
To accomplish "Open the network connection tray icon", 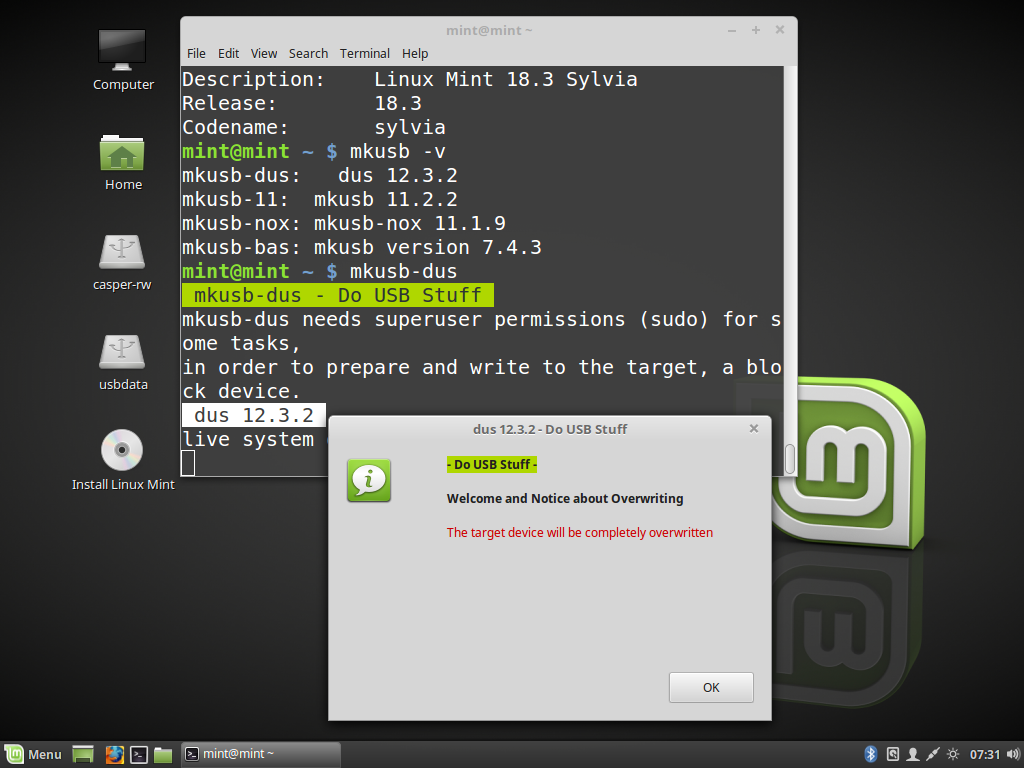I will [933, 754].
